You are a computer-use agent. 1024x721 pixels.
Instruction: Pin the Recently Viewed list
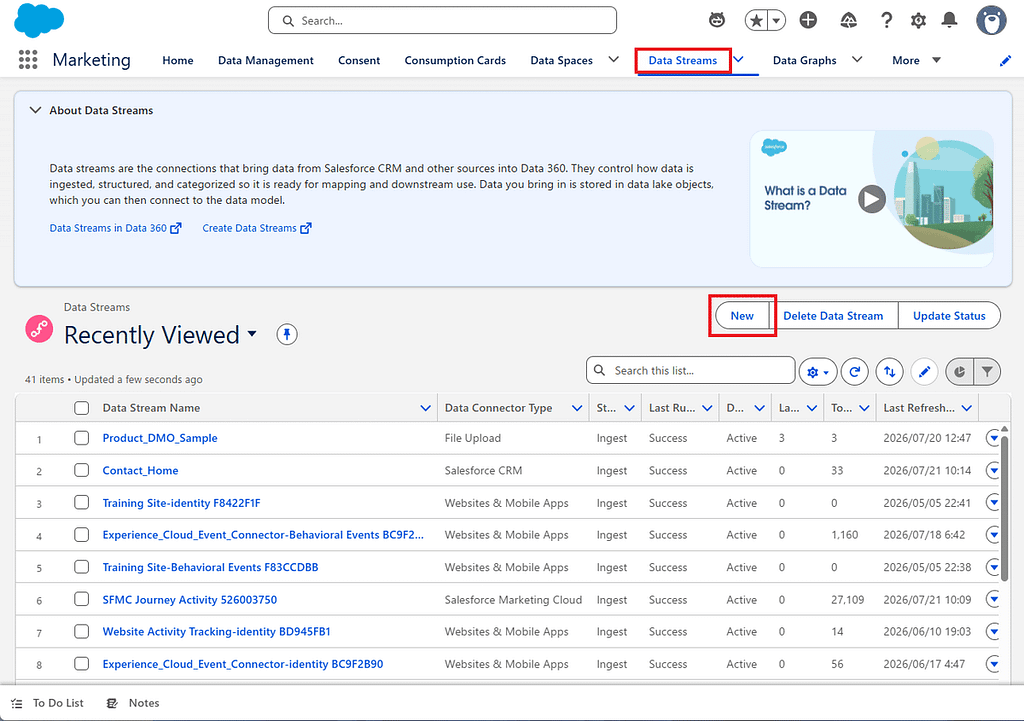click(287, 334)
